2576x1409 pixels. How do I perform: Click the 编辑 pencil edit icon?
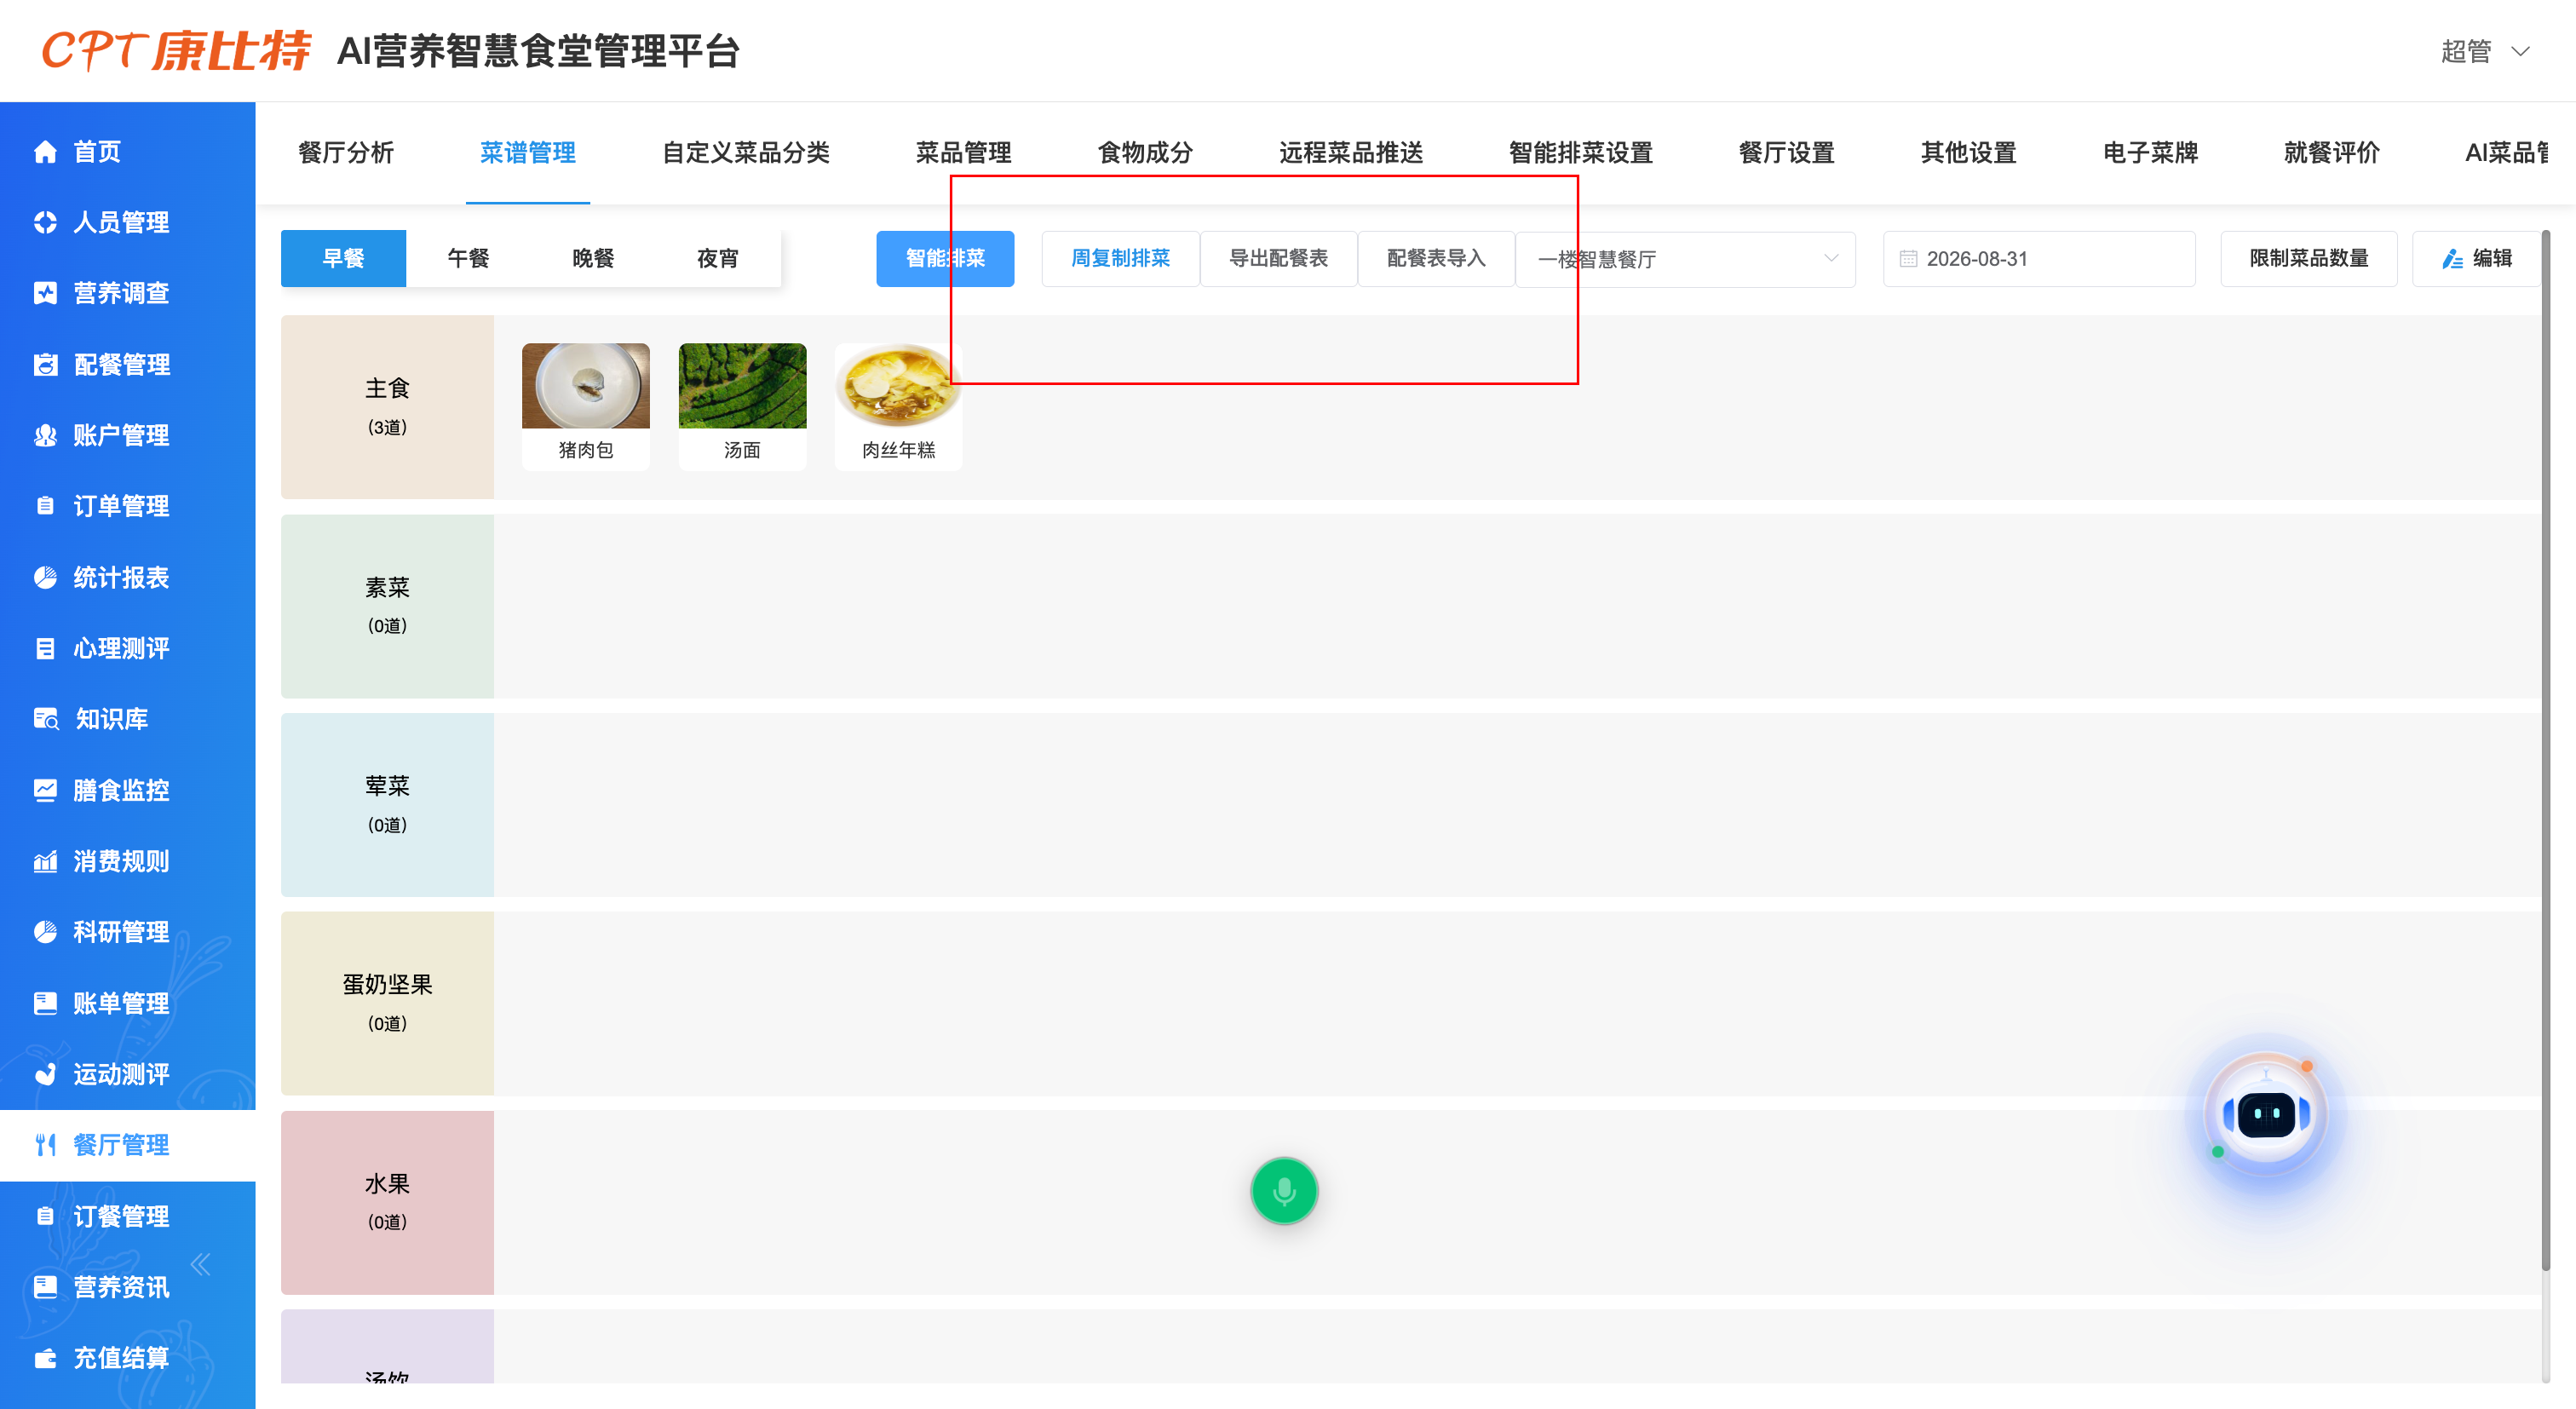click(2452, 259)
